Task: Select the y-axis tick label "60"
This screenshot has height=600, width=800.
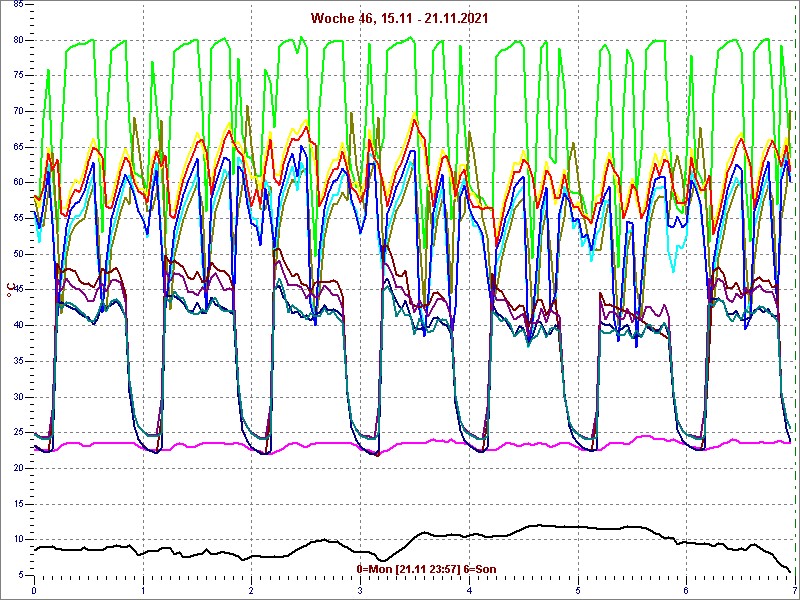Action: [17, 183]
